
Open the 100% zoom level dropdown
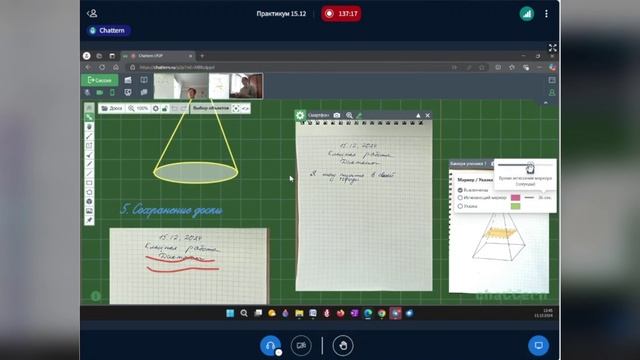tap(138, 108)
